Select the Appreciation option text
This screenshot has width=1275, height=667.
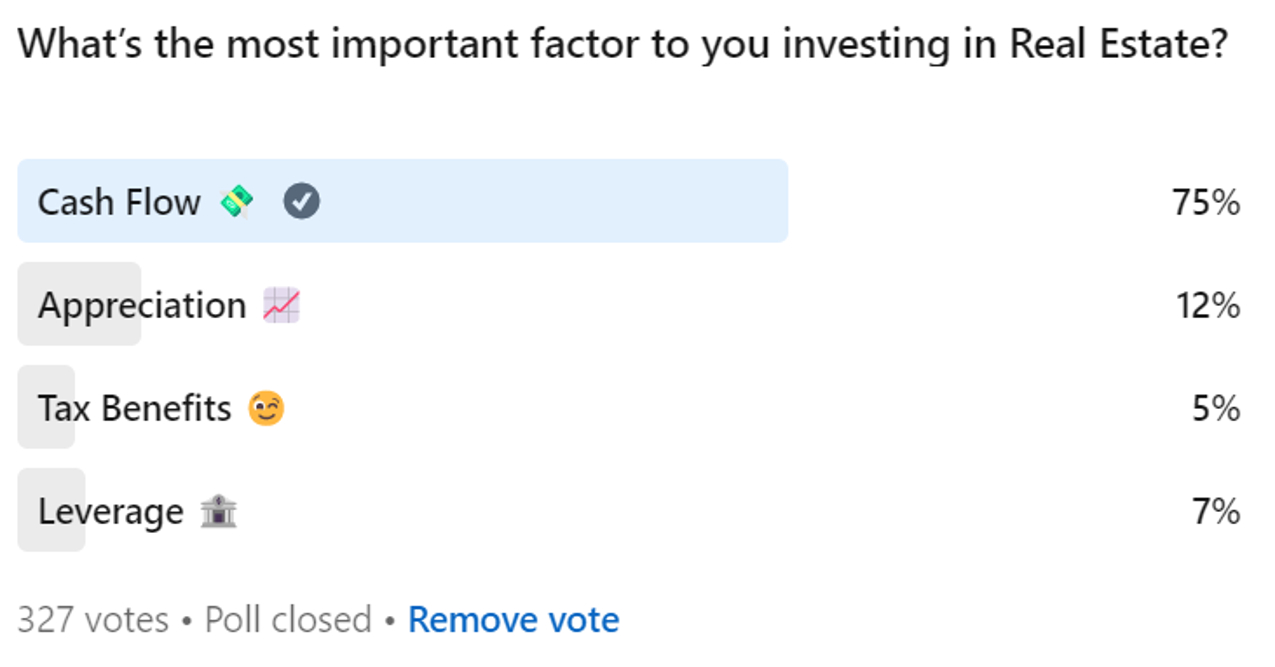142,305
